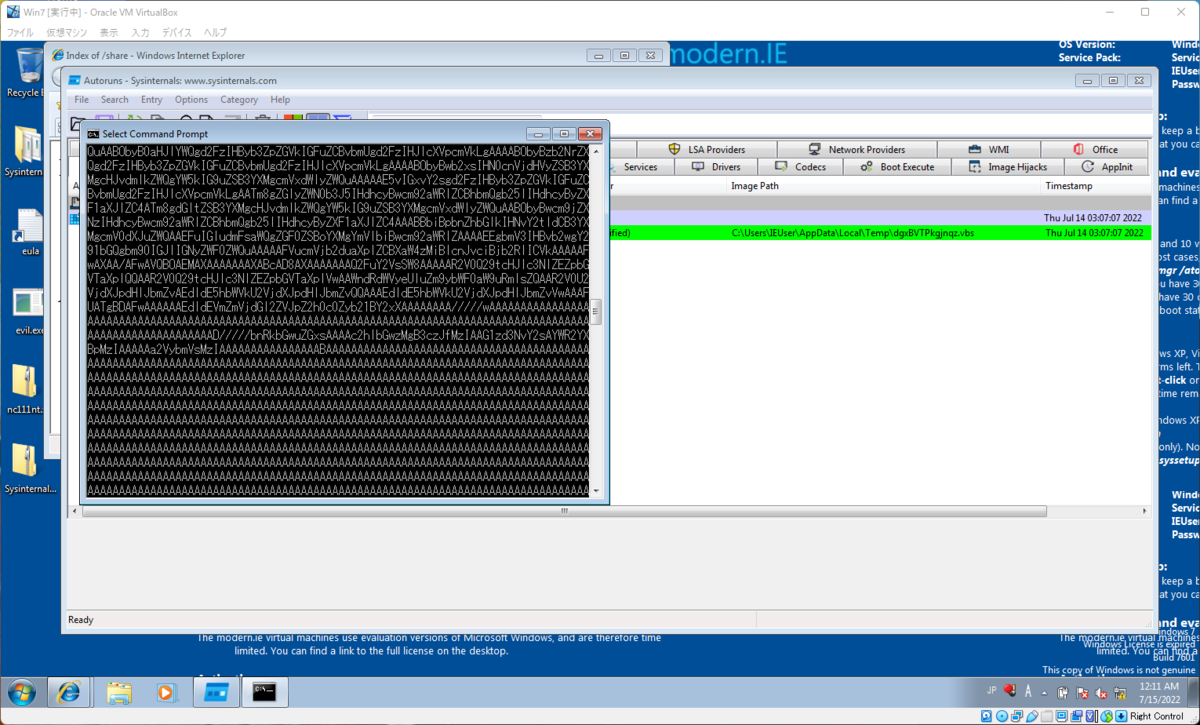
Task: Open VirtualBox 仮想マシン menu
Action: (x=66, y=33)
